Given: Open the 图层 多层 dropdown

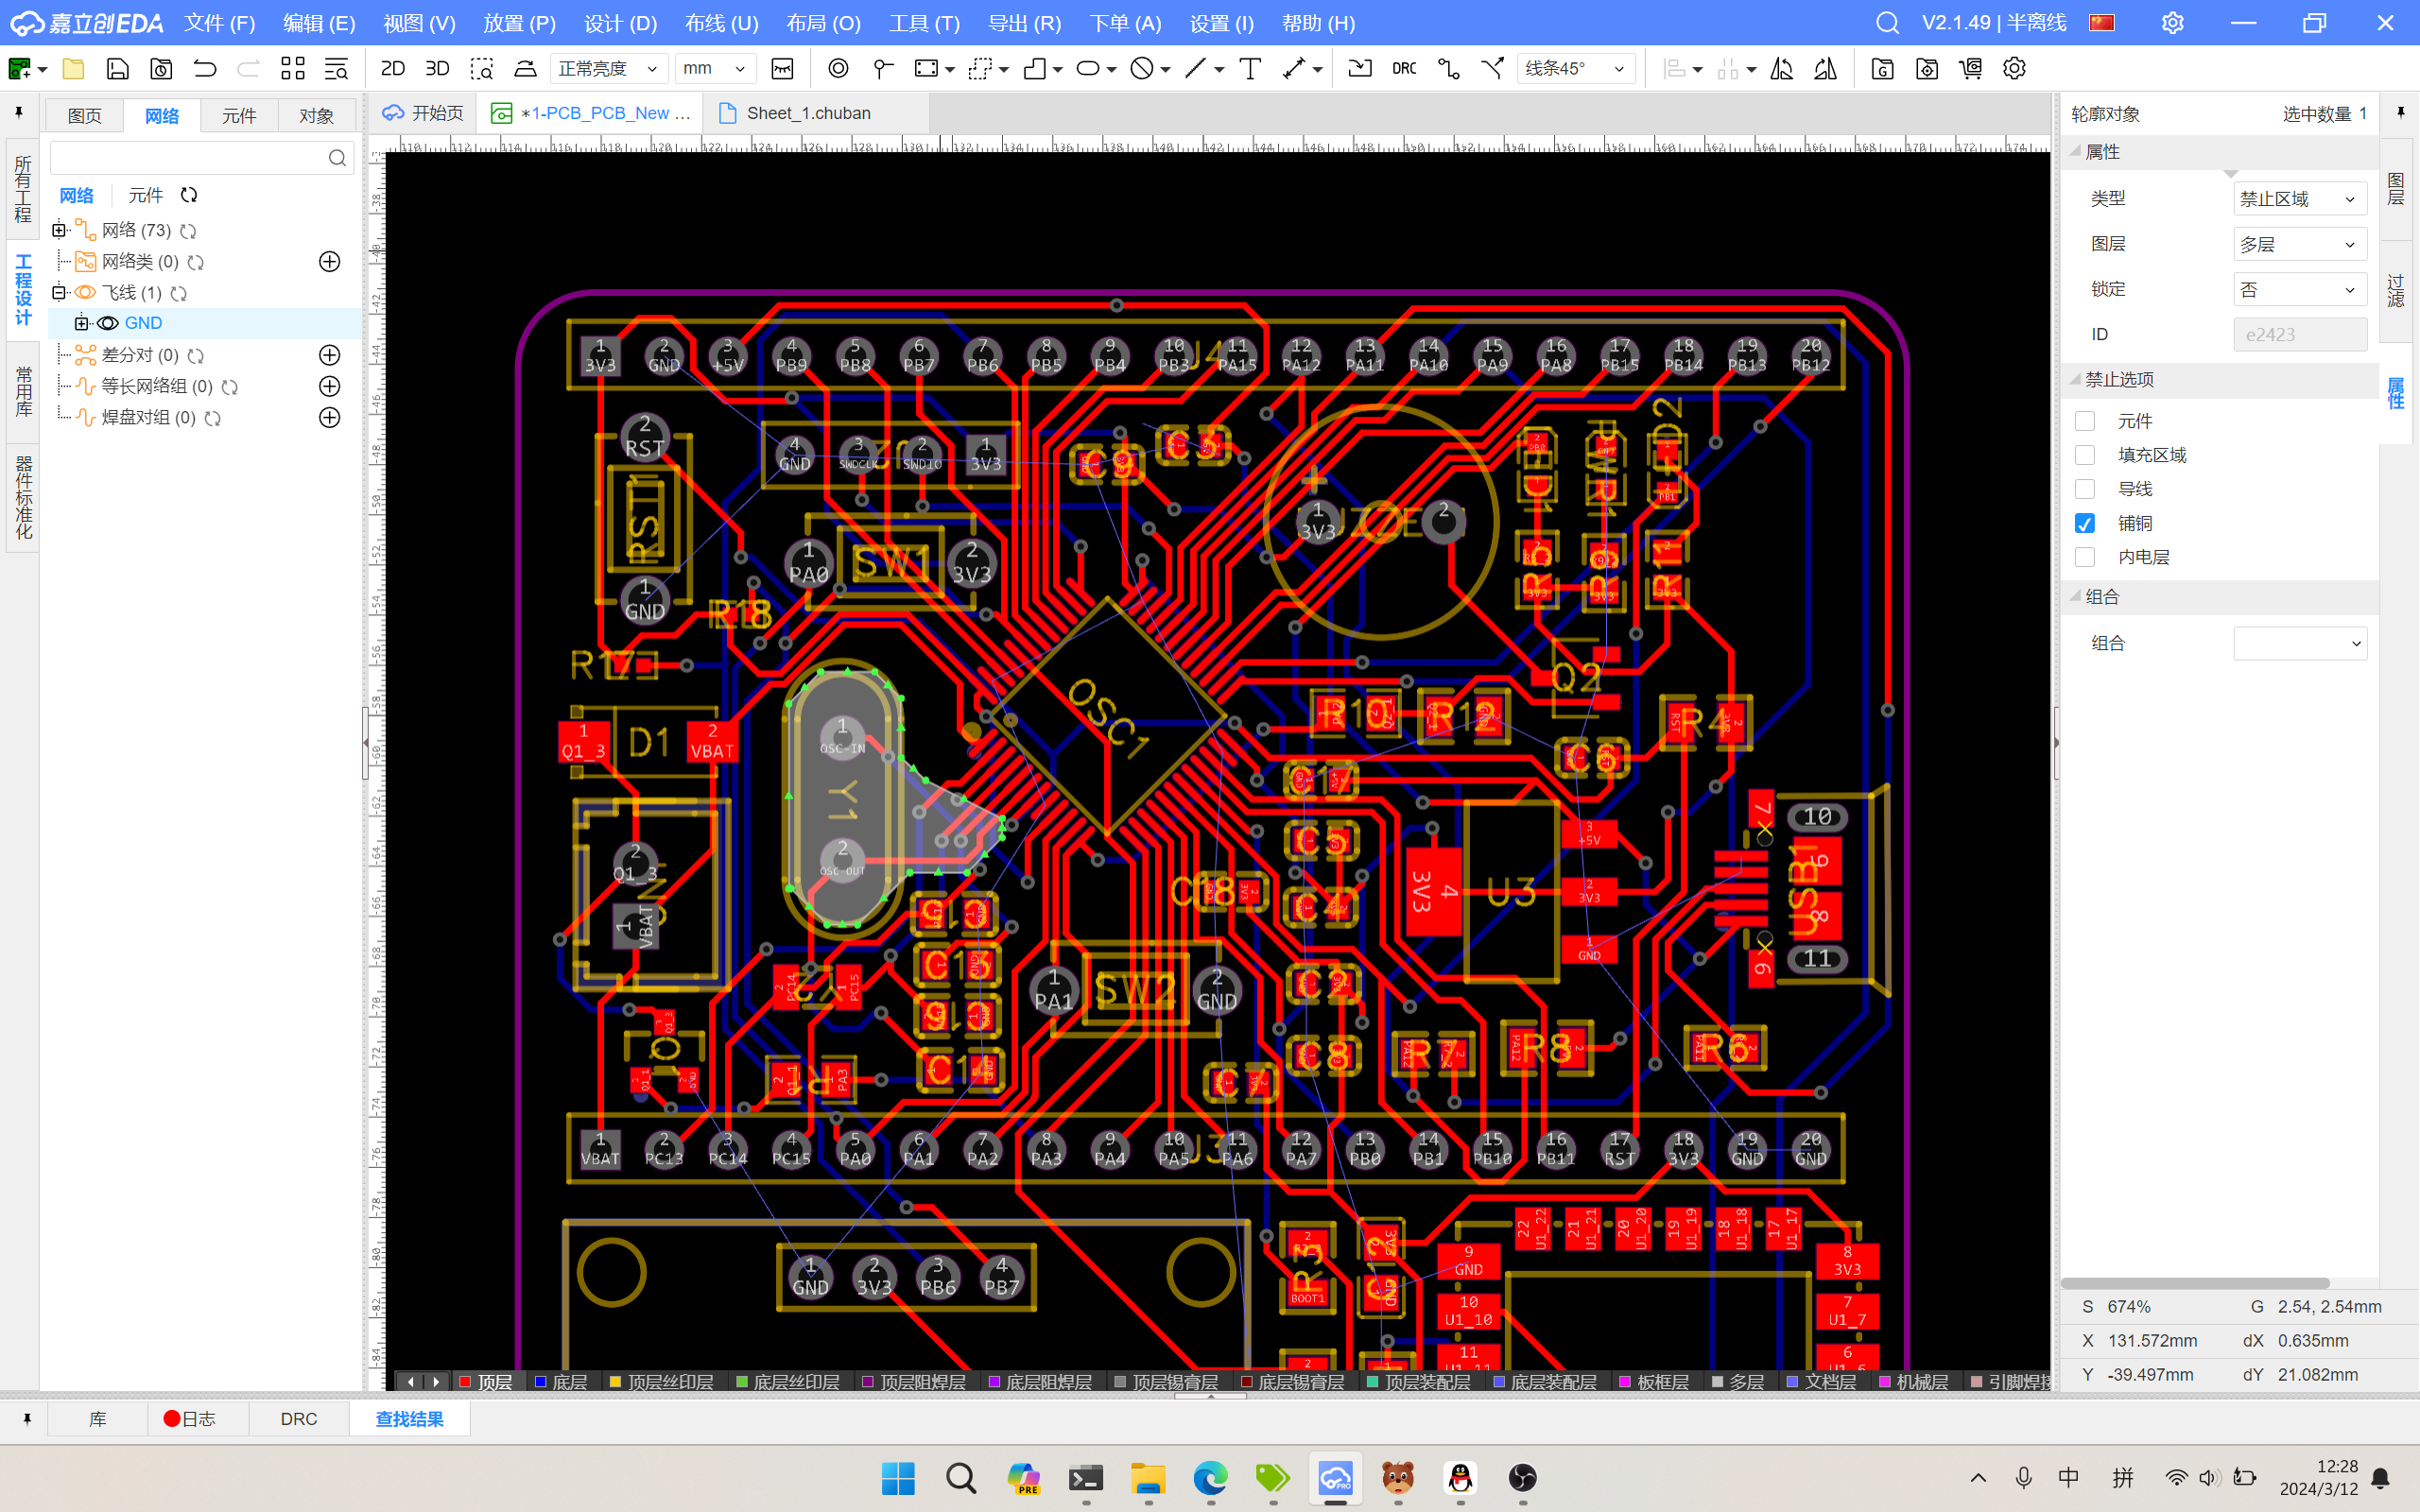Looking at the screenshot, I should 2299,244.
